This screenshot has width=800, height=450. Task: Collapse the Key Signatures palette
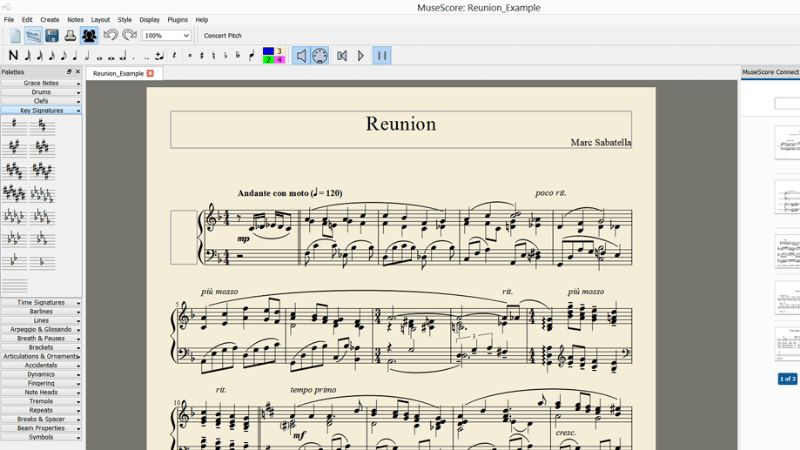(41, 110)
